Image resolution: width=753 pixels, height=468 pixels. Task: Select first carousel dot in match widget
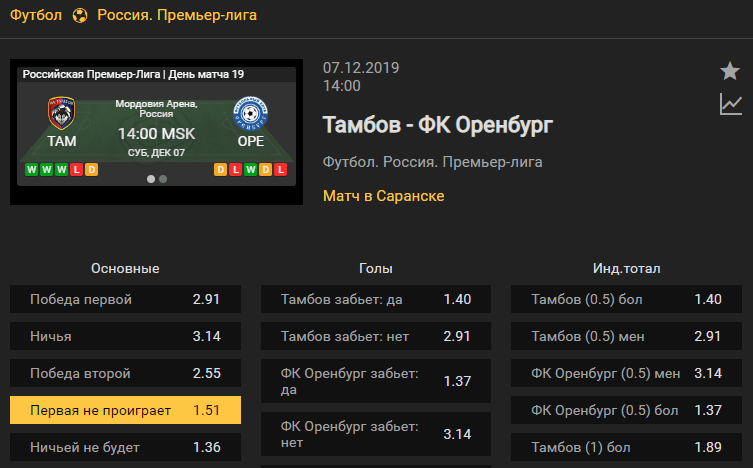151,179
